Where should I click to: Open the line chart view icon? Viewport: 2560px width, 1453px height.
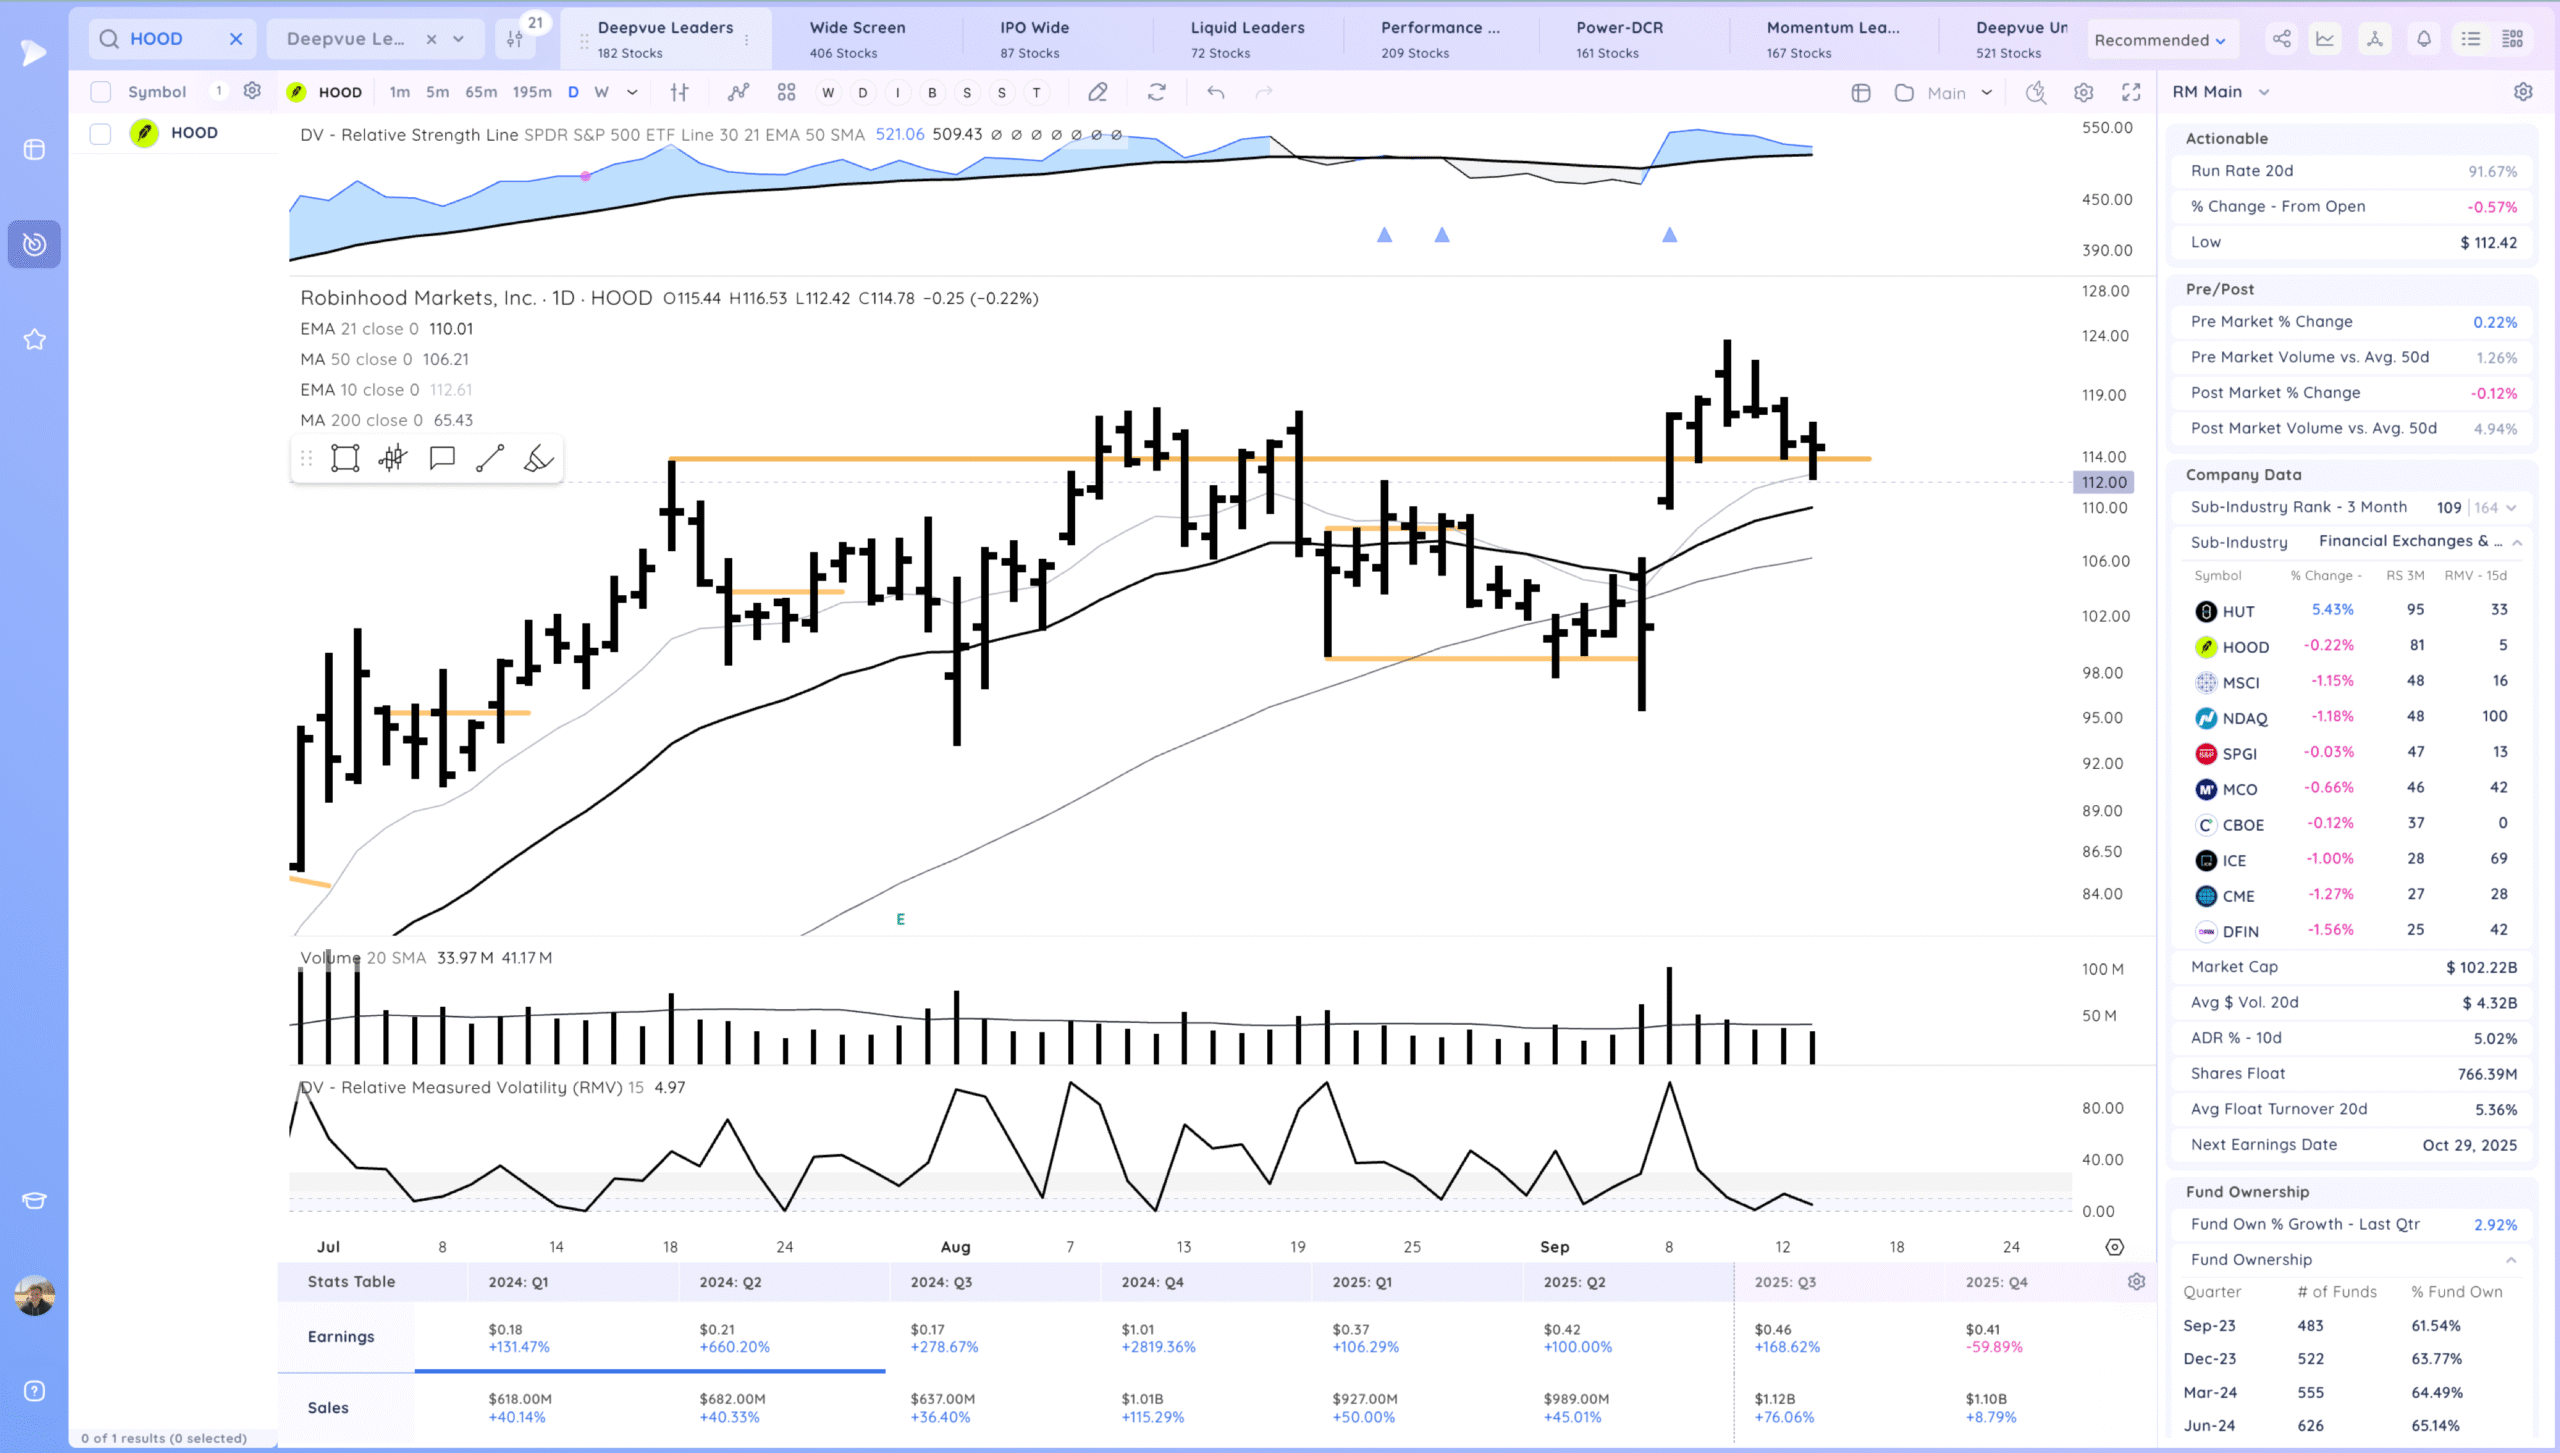[x=2325, y=39]
